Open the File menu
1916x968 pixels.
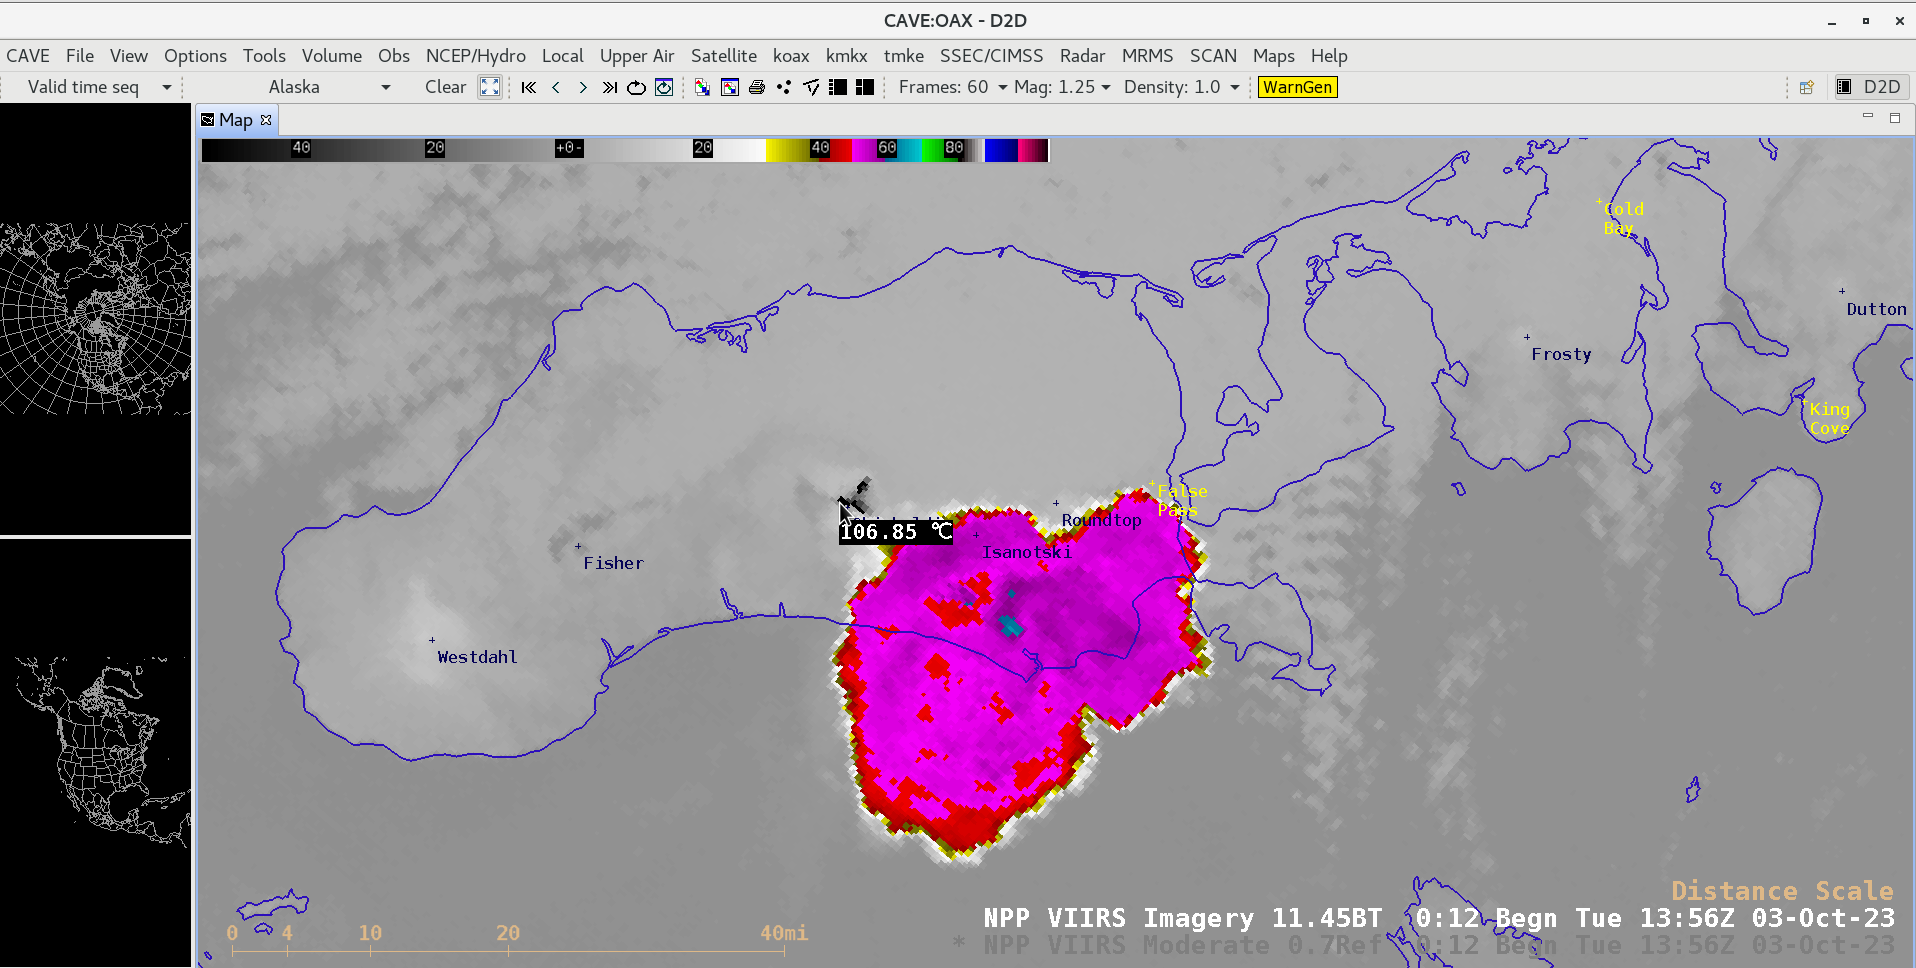(80, 56)
